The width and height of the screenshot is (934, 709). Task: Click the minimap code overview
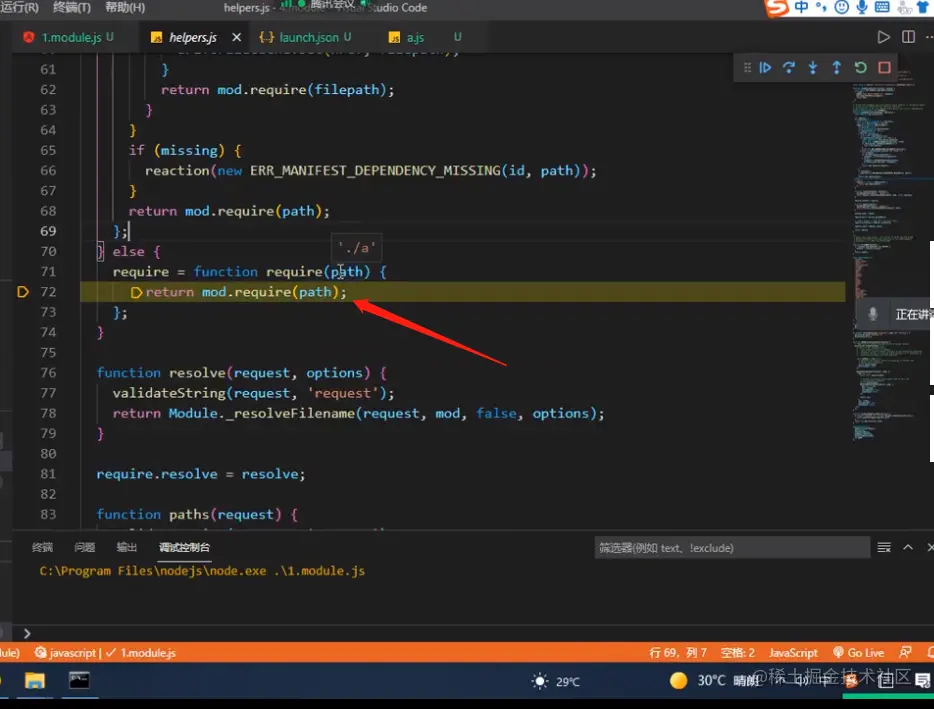pos(888,256)
